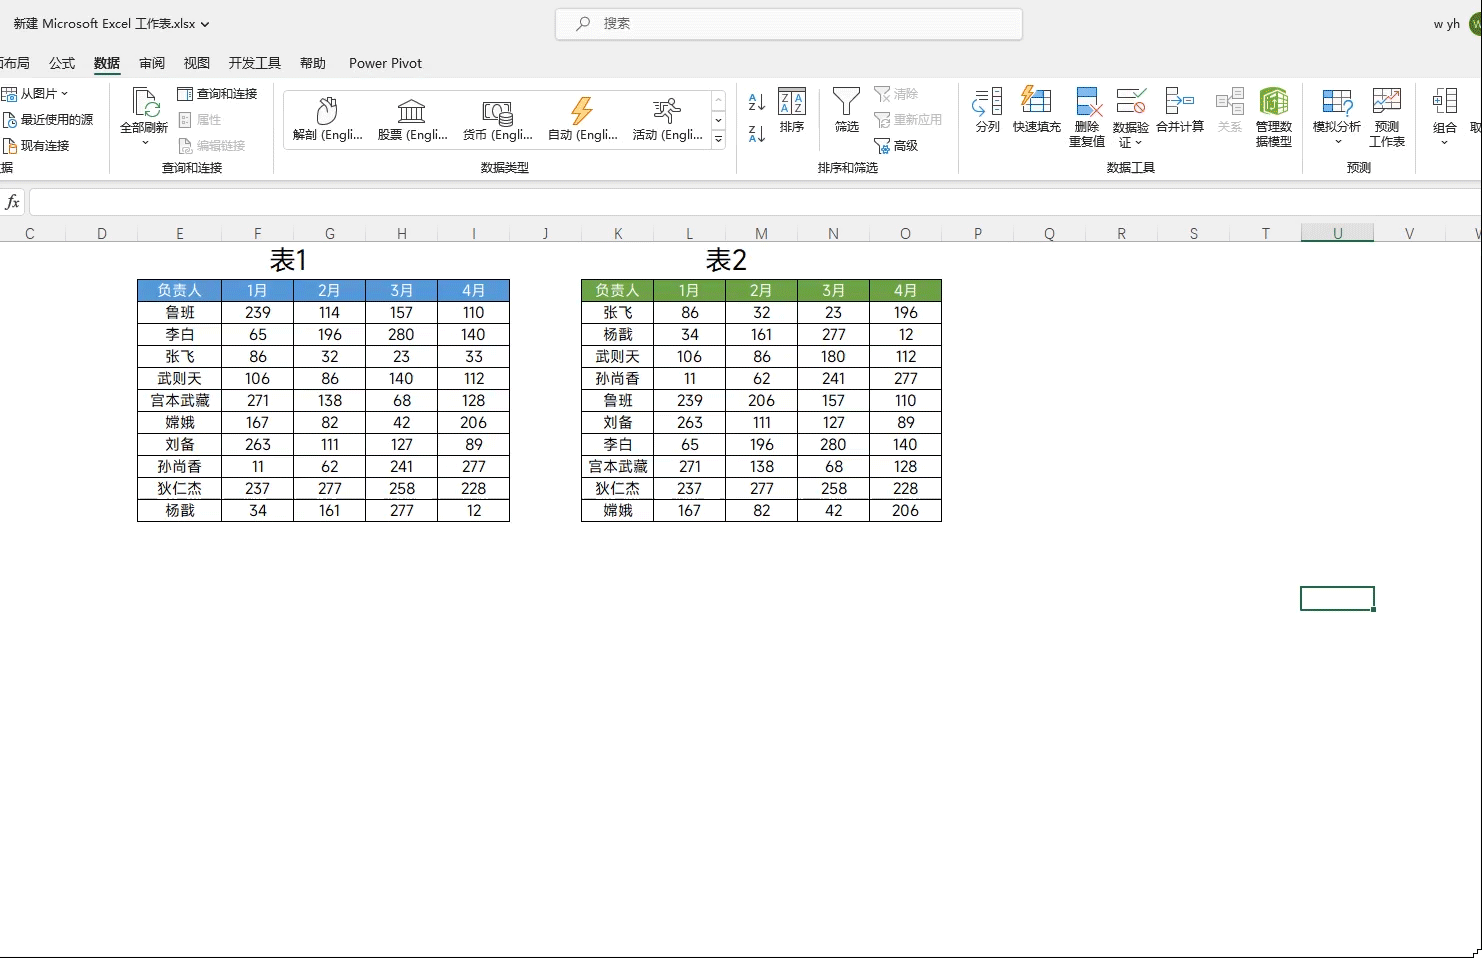This screenshot has height=958, width=1482.
Task: Click the Existing Connections icon
Action: (10, 146)
